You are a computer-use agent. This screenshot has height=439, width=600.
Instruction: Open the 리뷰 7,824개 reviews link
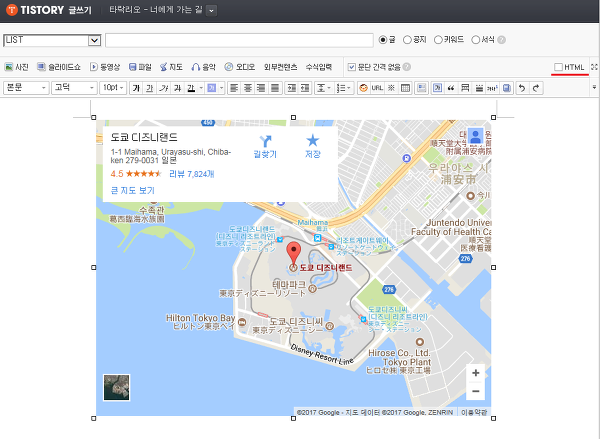(x=192, y=174)
